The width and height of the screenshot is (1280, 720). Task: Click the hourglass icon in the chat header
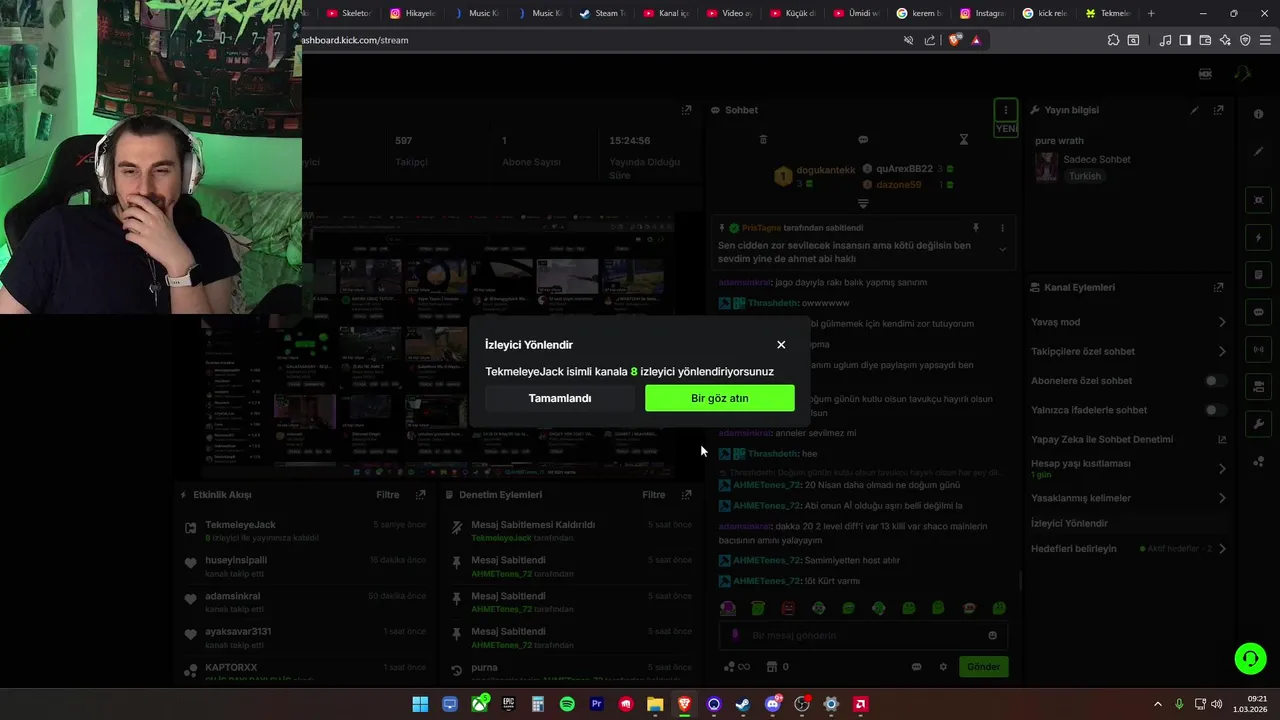[x=964, y=140]
